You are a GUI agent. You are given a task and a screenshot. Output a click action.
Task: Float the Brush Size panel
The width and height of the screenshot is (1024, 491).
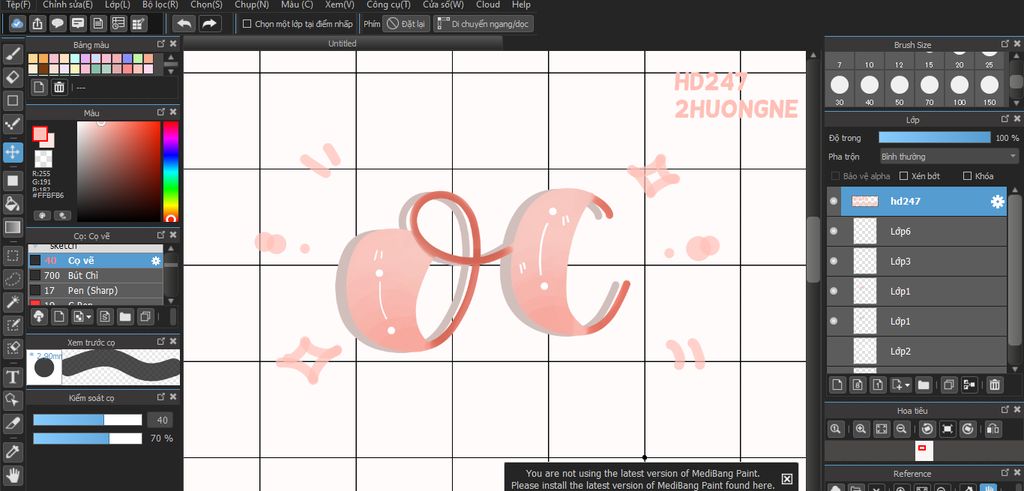point(1005,44)
